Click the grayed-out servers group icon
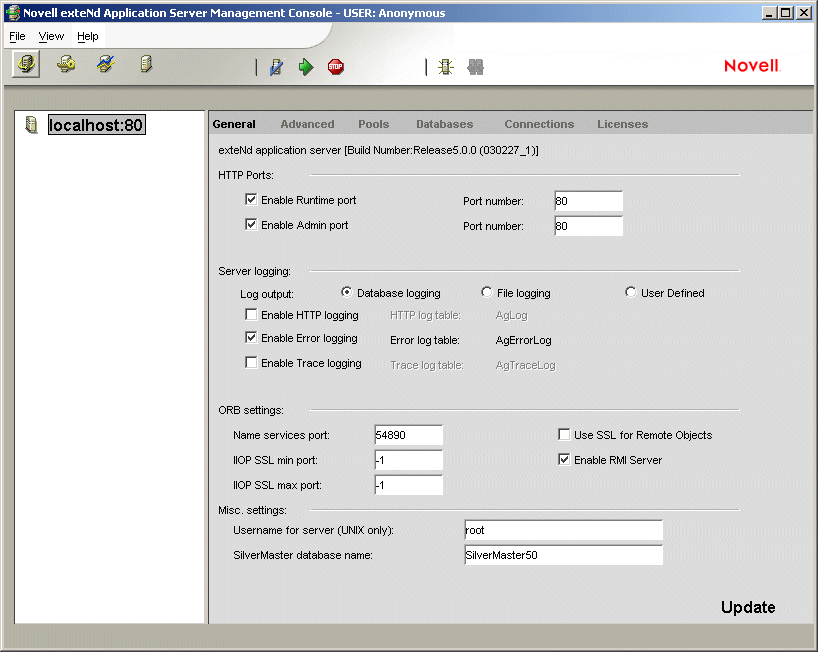 coord(475,67)
